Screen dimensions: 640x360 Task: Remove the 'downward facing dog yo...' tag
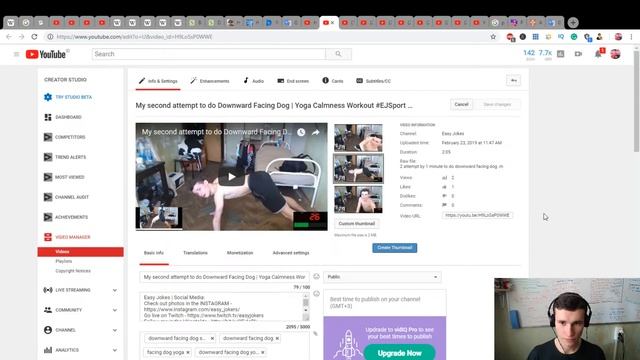(x=263, y=352)
